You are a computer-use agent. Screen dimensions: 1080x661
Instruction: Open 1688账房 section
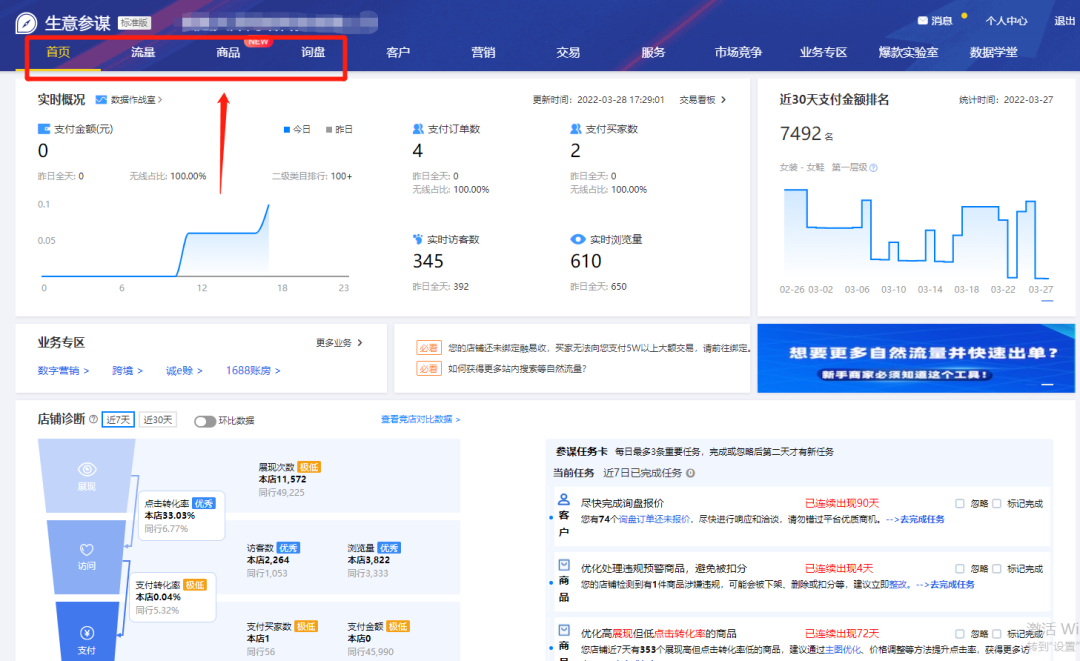point(253,370)
